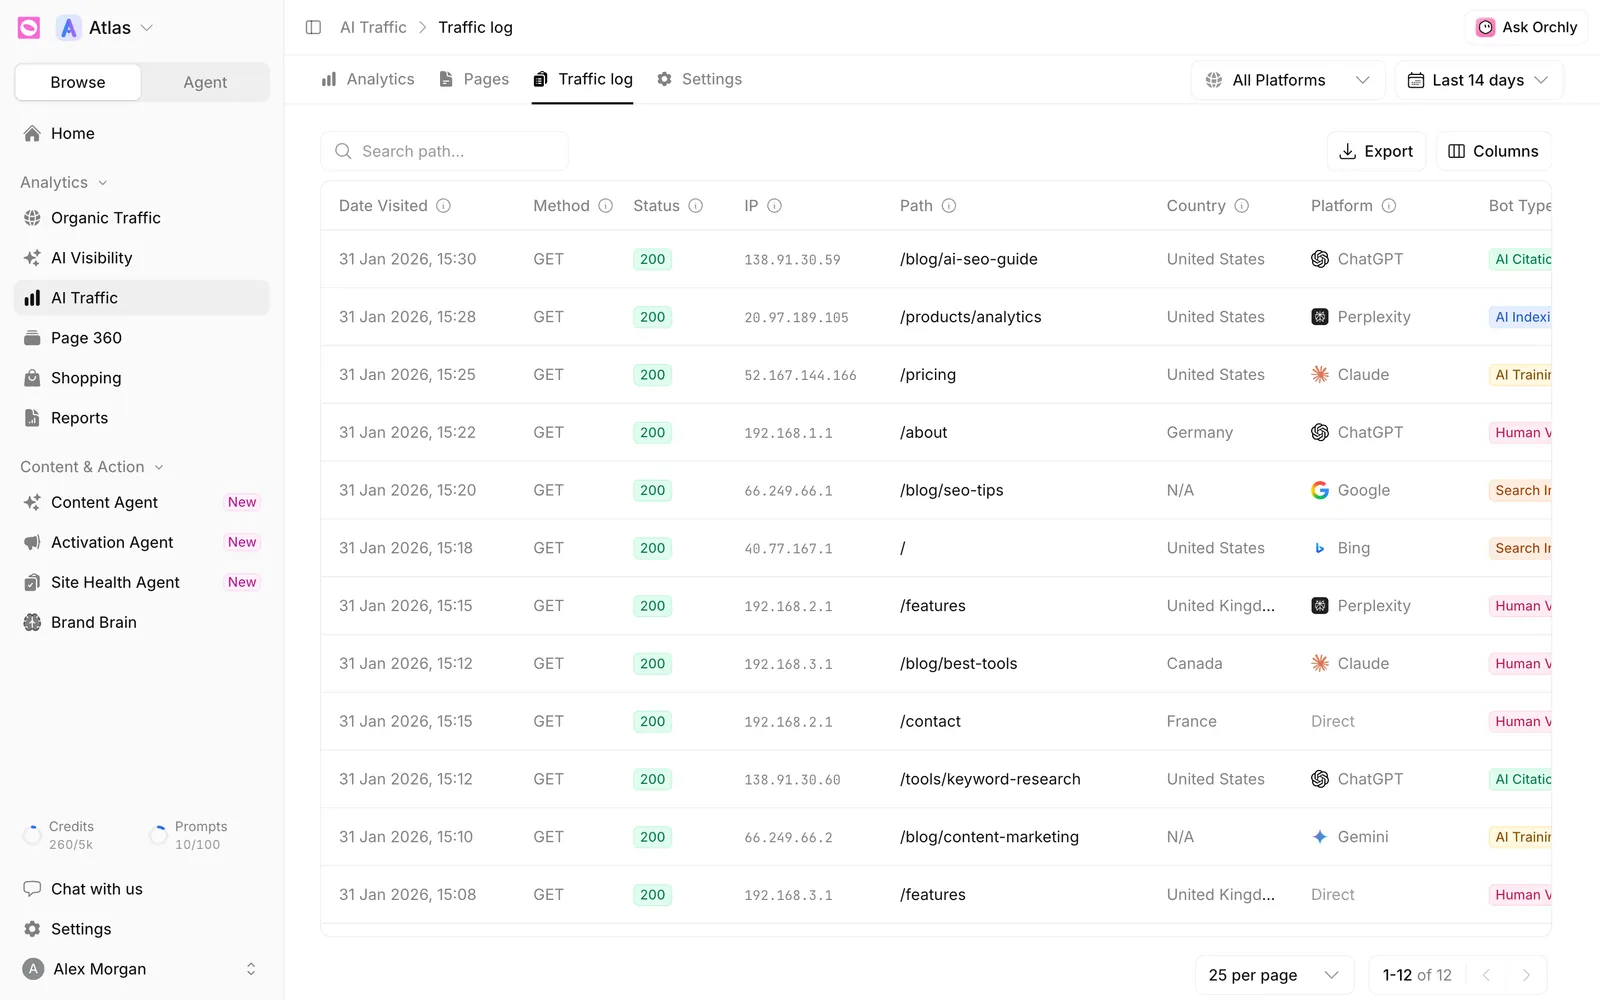The image size is (1600, 1000).
Task: Open the Atlas workspace dropdown
Action: [105, 28]
